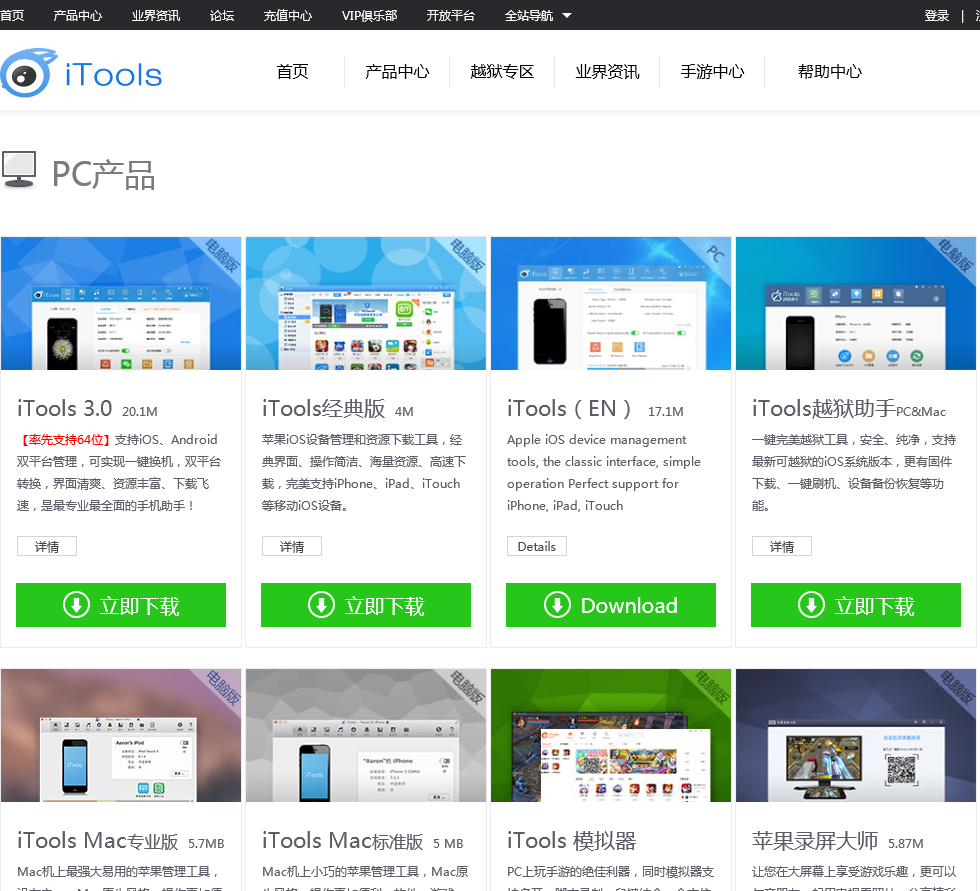The height and width of the screenshot is (891, 980).
Task: Click the iTools越狱助手 title
Action: click(824, 409)
